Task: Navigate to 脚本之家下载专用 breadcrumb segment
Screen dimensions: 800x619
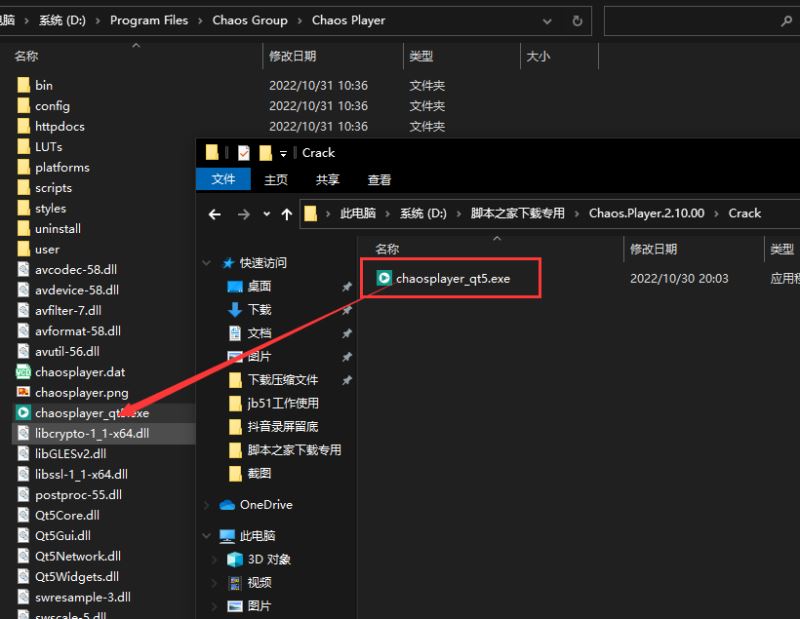Action: [x=517, y=213]
